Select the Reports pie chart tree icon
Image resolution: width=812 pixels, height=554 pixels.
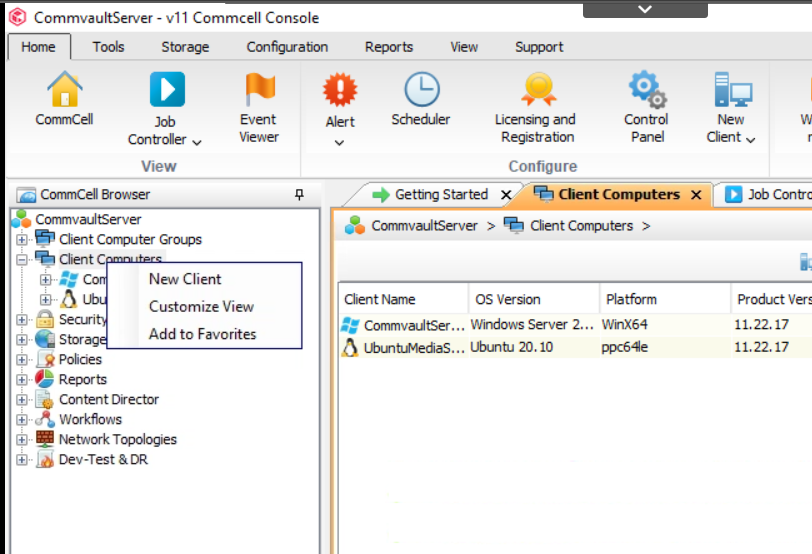pos(45,379)
